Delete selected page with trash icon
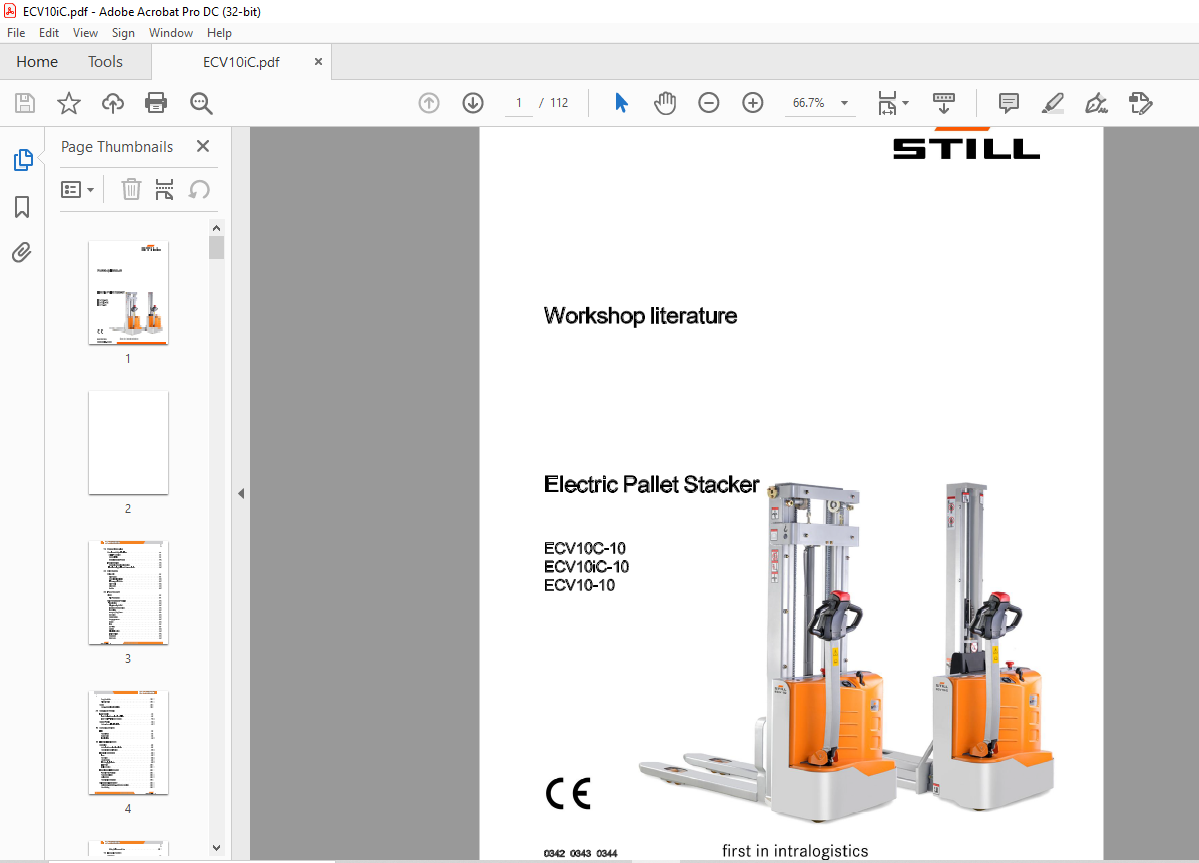This screenshot has height=863, width=1199. point(132,189)
